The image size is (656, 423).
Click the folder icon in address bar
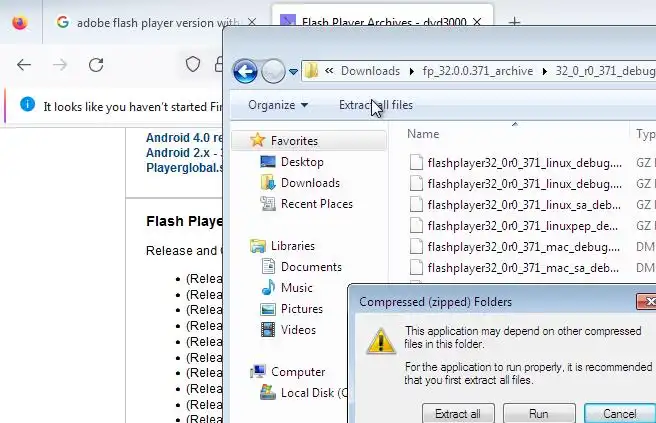click(x=311, y=71)
